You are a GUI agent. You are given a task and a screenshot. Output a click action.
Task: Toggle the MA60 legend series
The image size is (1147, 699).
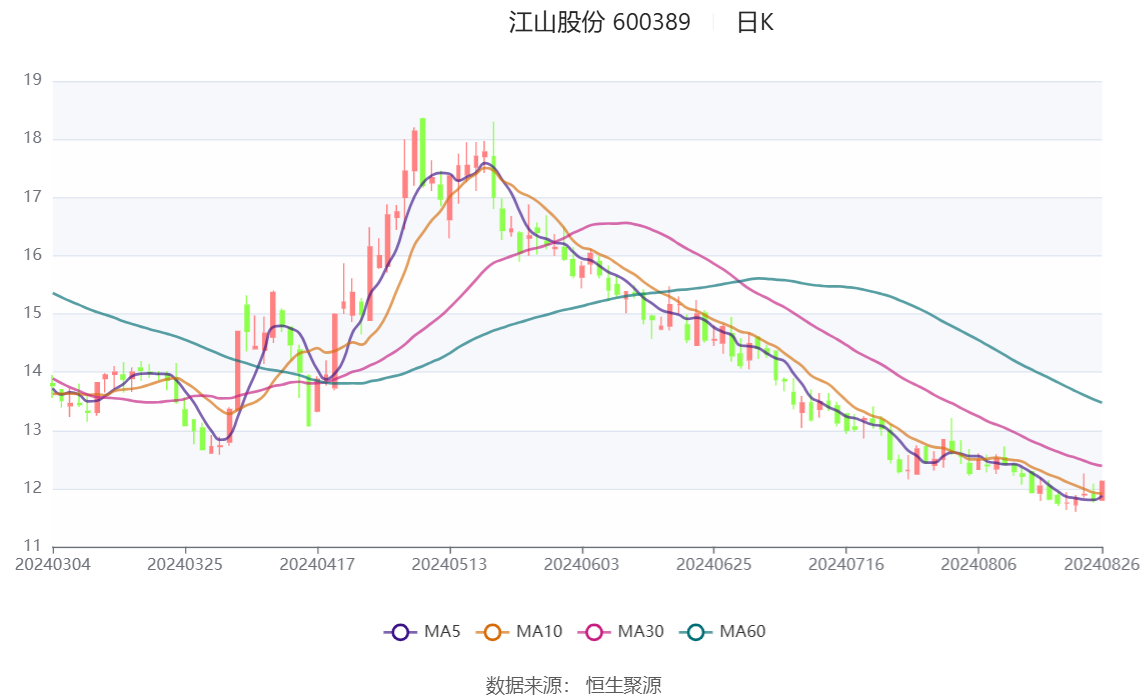pyautogui.click(x=723, y=632)
